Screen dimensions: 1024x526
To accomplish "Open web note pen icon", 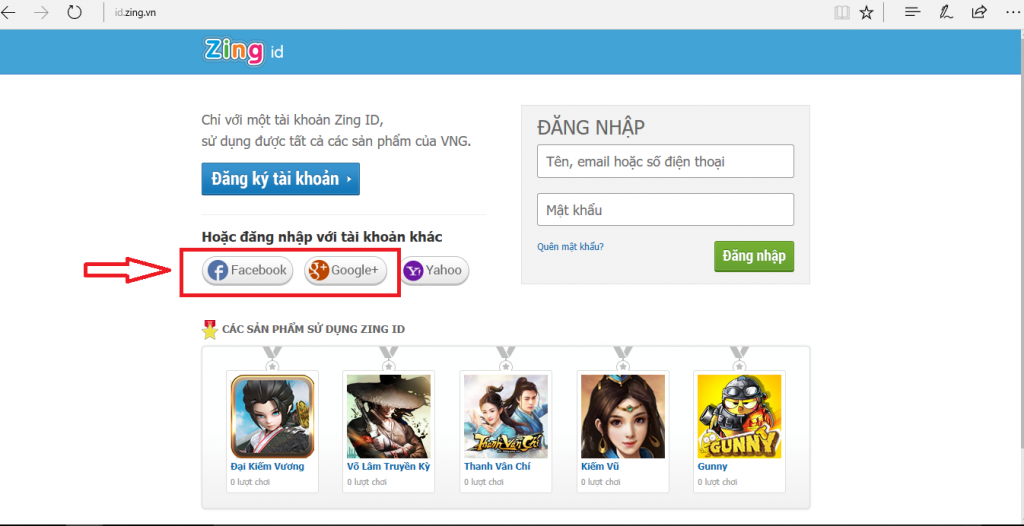I will [945, 12].
